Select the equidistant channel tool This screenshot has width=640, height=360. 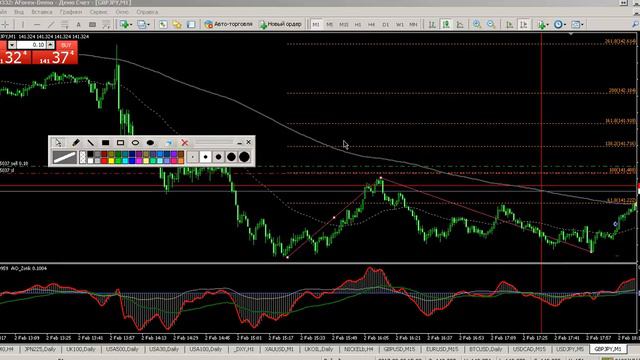click(x=64, y=24)
